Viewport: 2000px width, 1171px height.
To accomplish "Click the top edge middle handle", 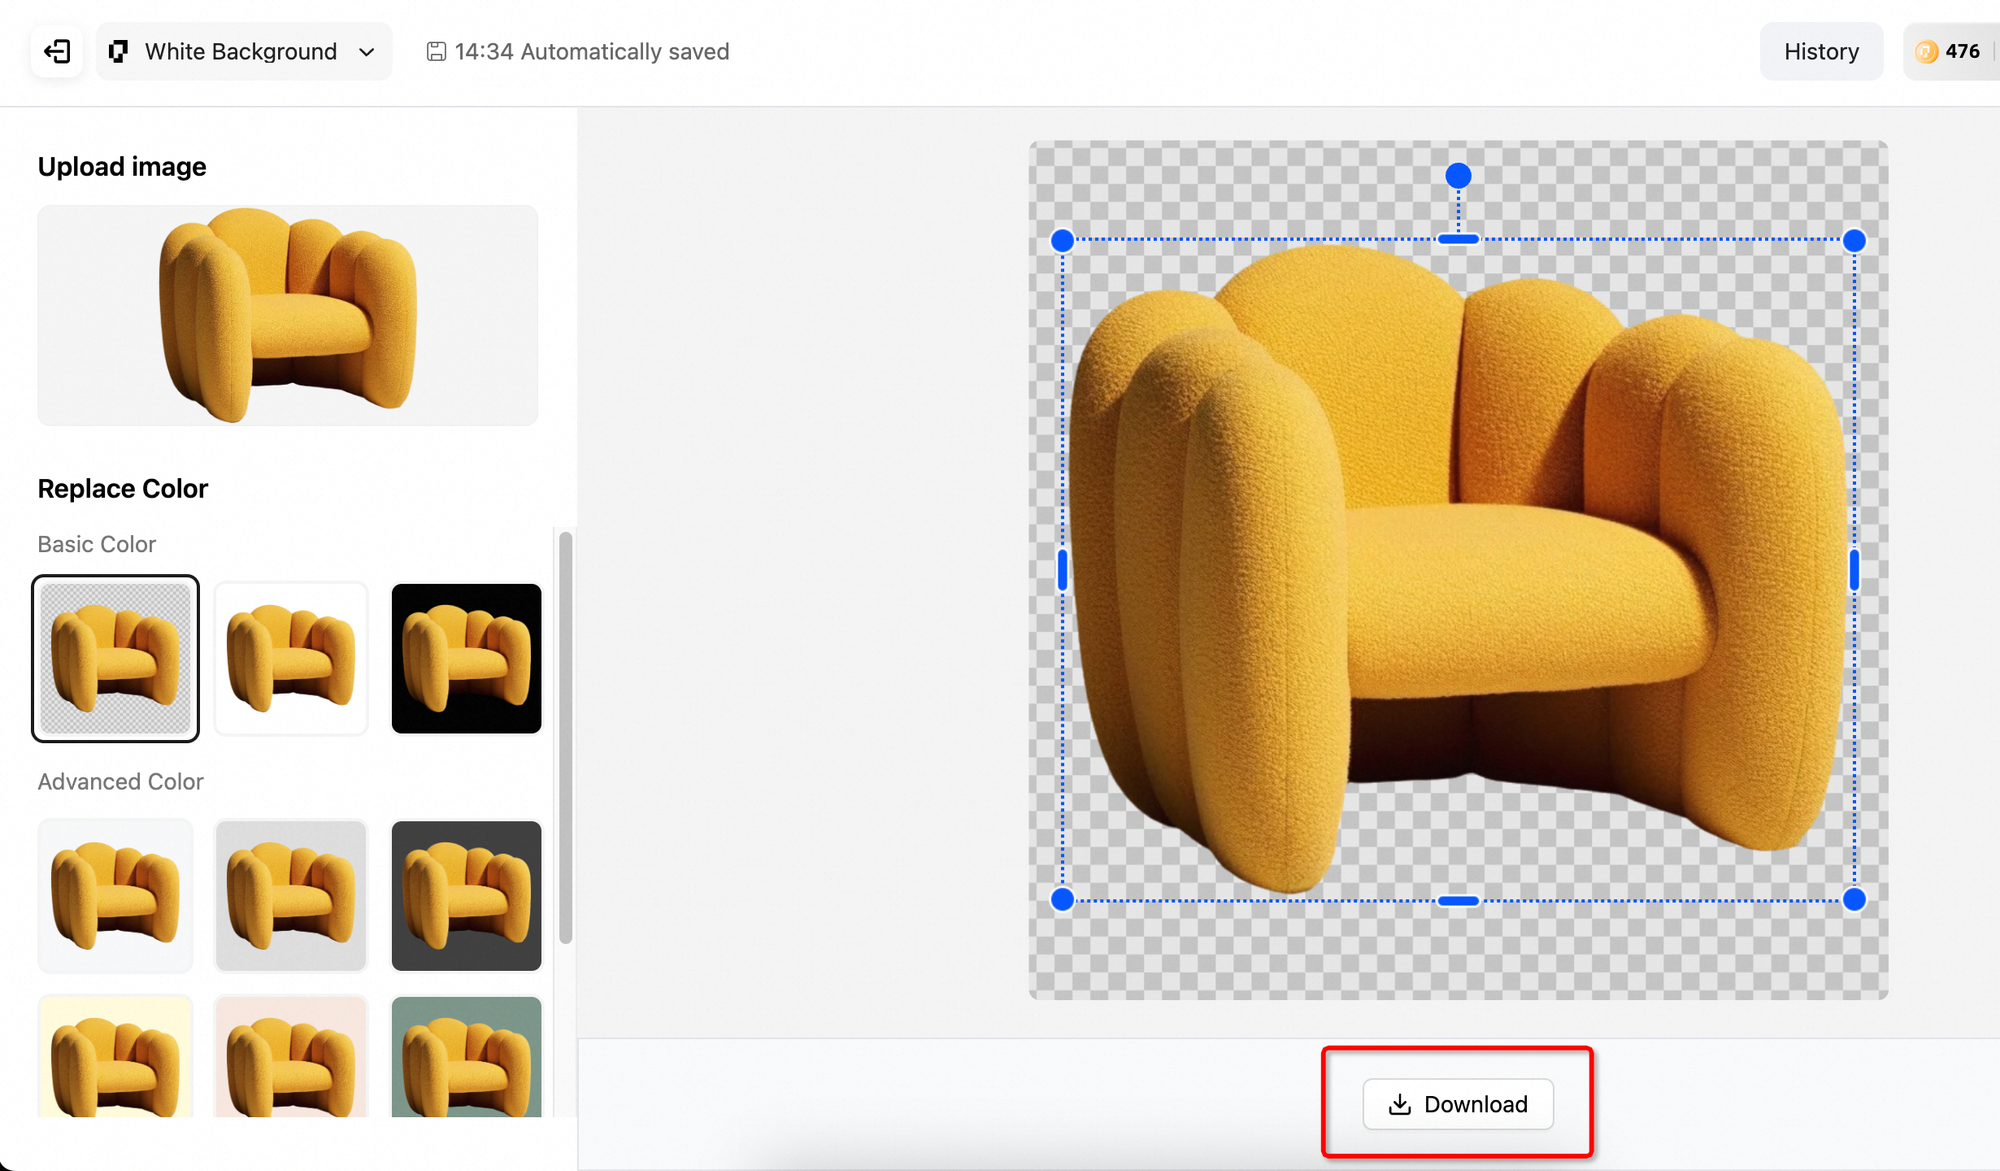I will [1458, 239].
